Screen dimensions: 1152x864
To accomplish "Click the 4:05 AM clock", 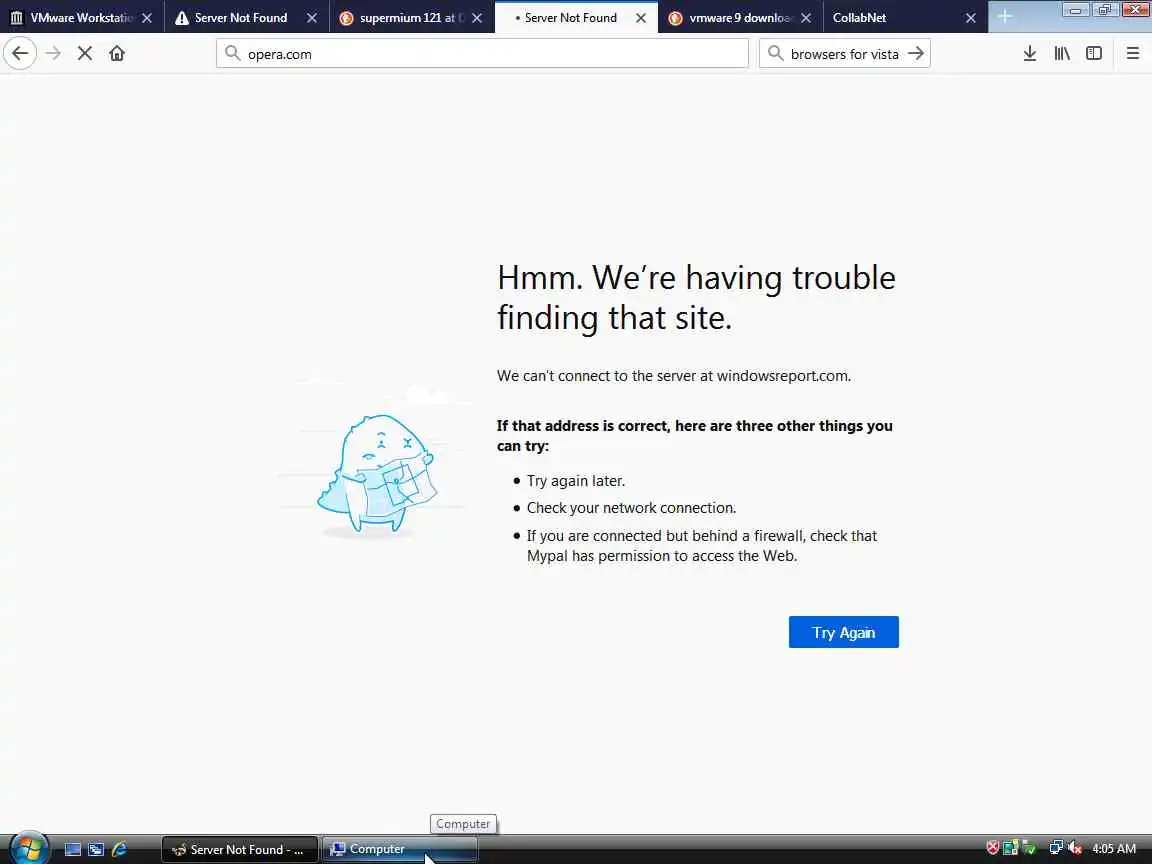I will [x=1114, y=849].
